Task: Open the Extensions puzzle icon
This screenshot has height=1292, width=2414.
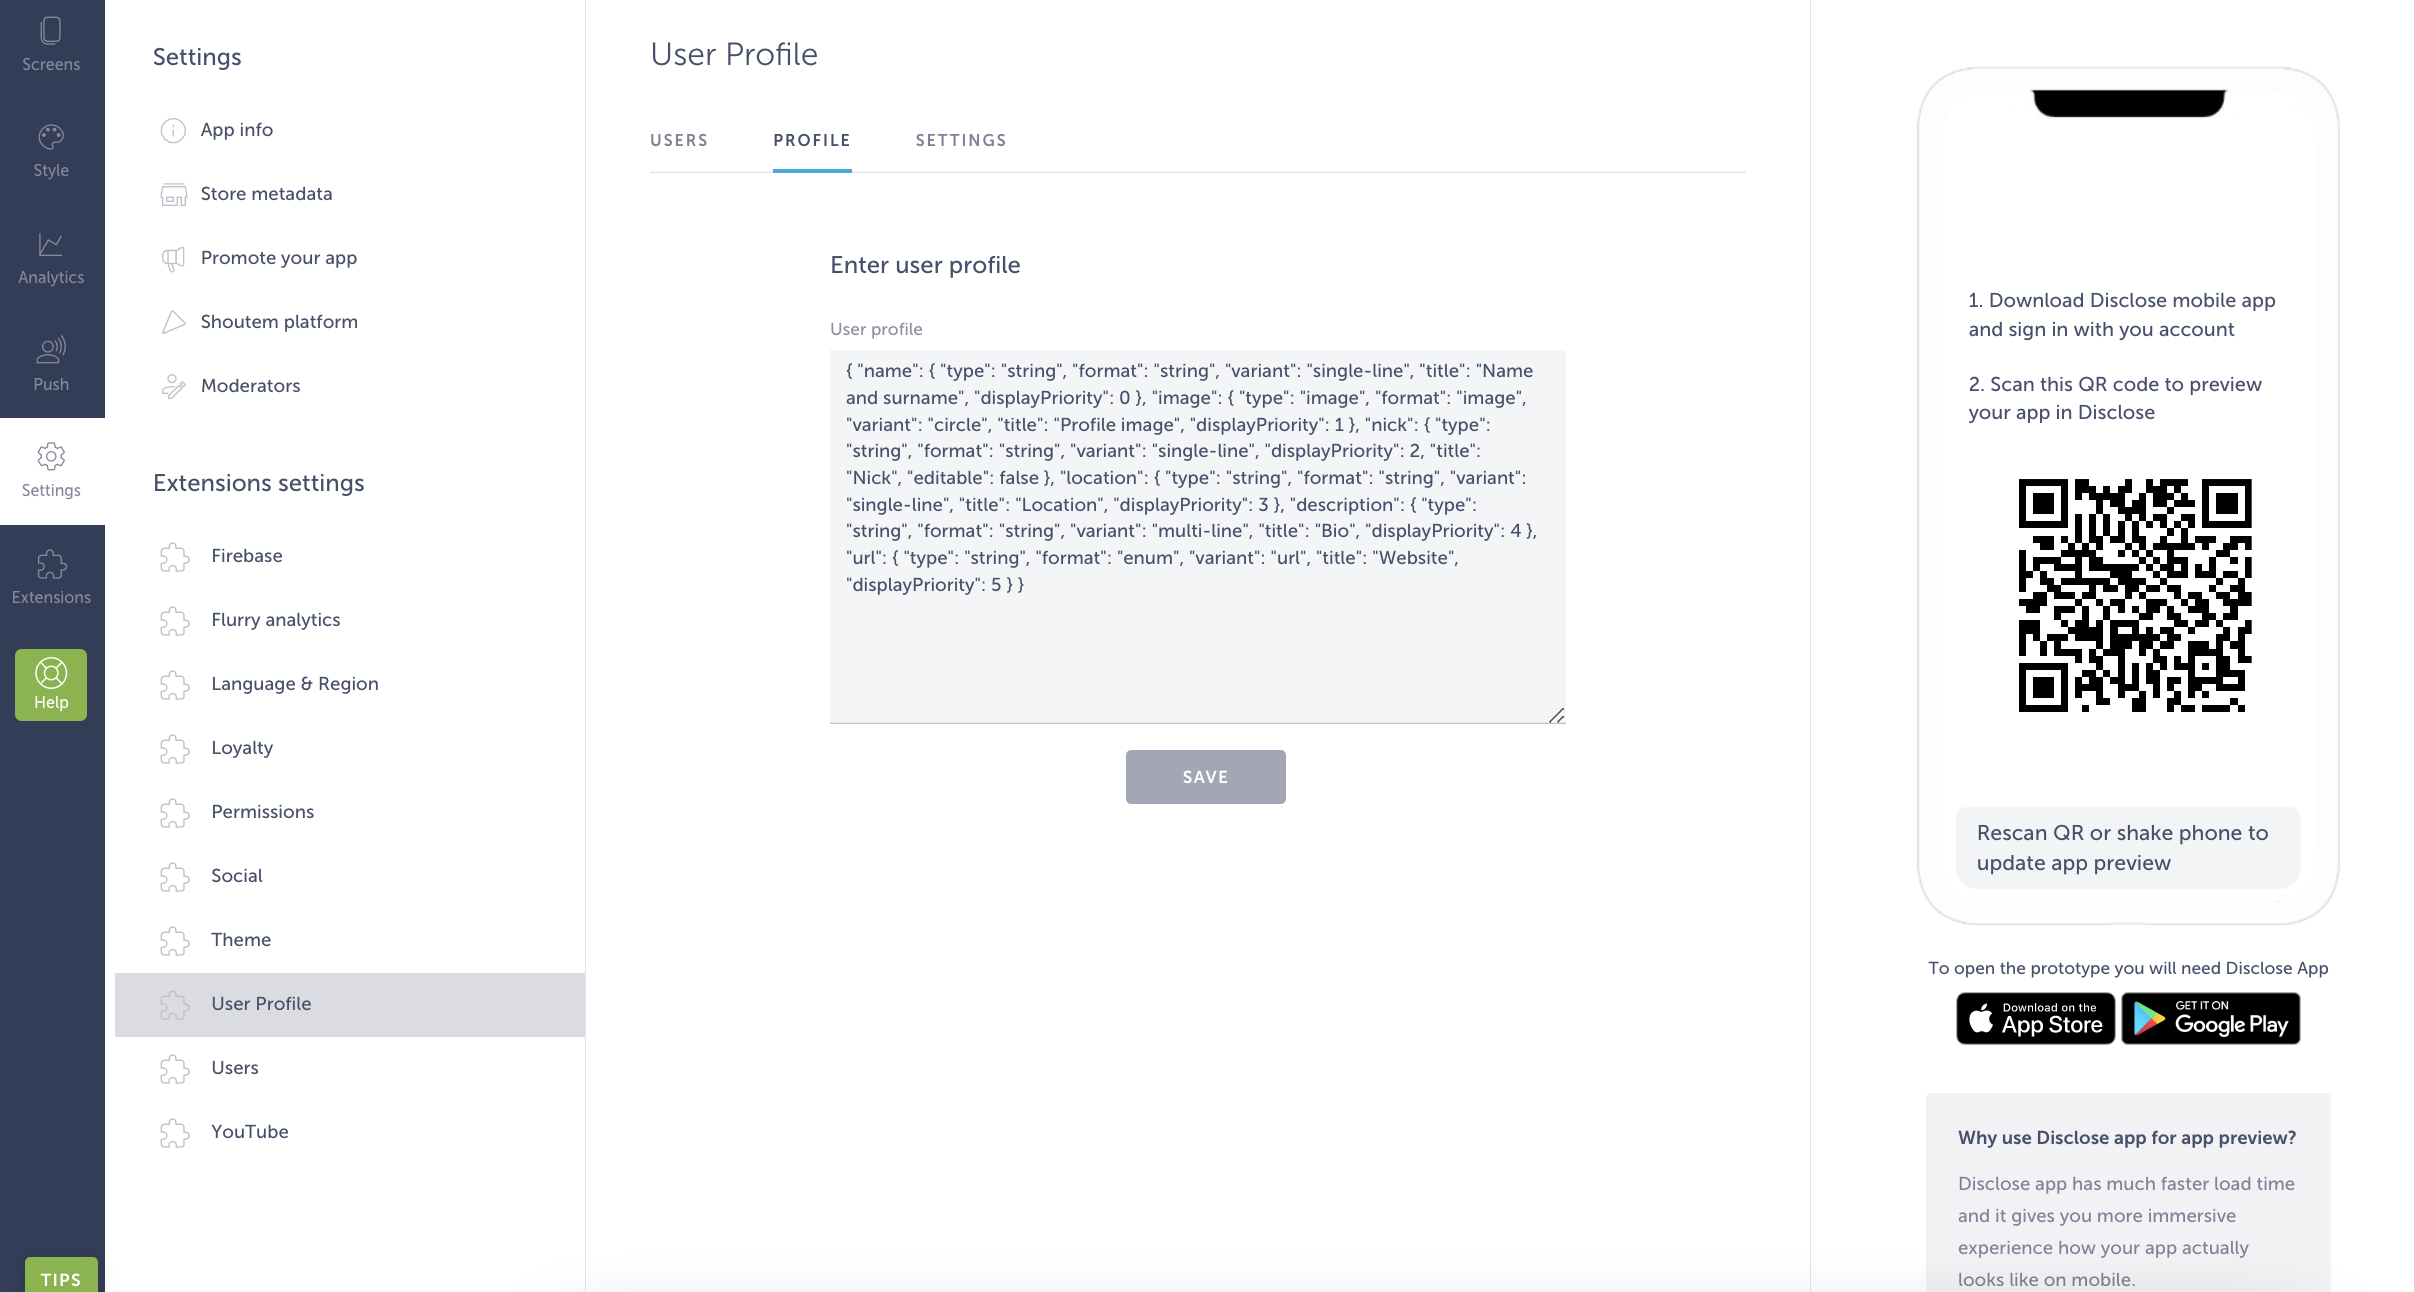Action: click(51, 564)
